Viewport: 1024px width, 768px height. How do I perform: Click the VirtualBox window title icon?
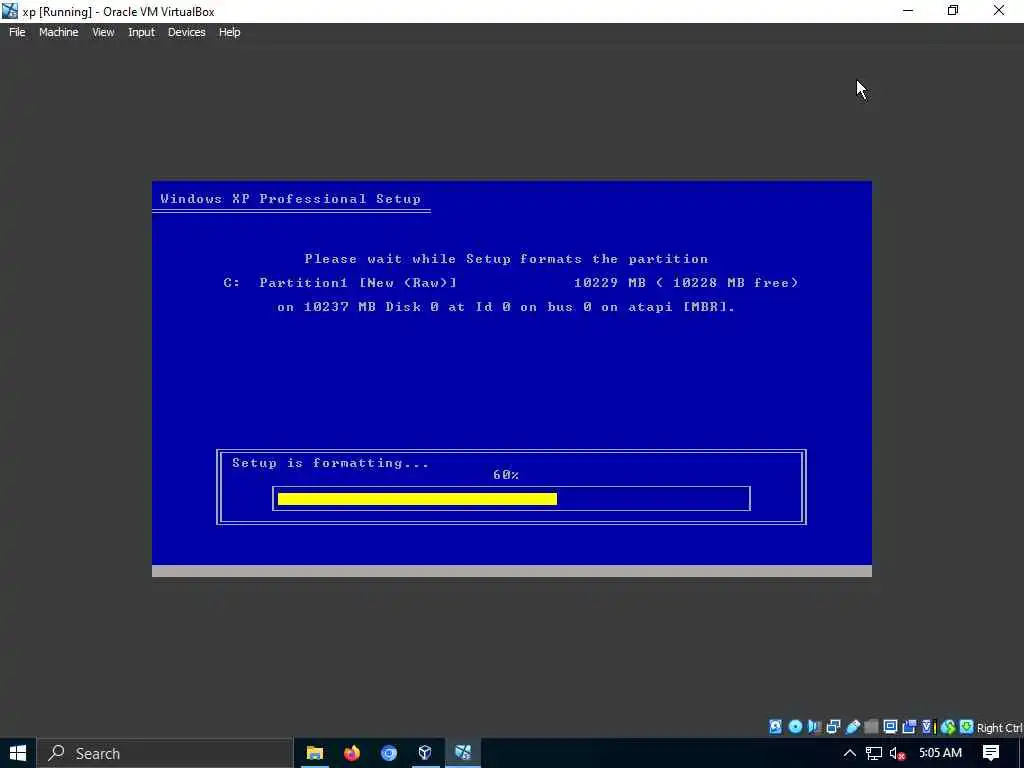(10, 11)
